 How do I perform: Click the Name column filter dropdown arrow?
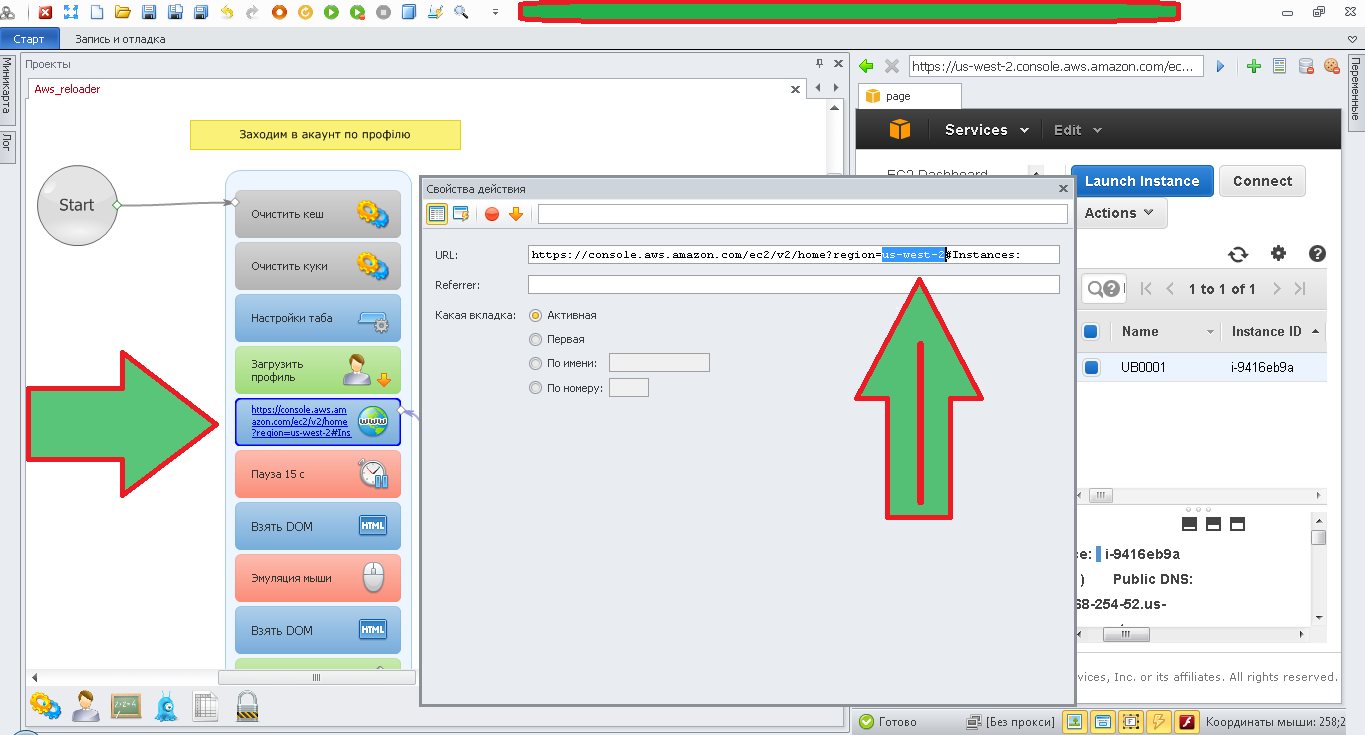tap(1210, 332)
